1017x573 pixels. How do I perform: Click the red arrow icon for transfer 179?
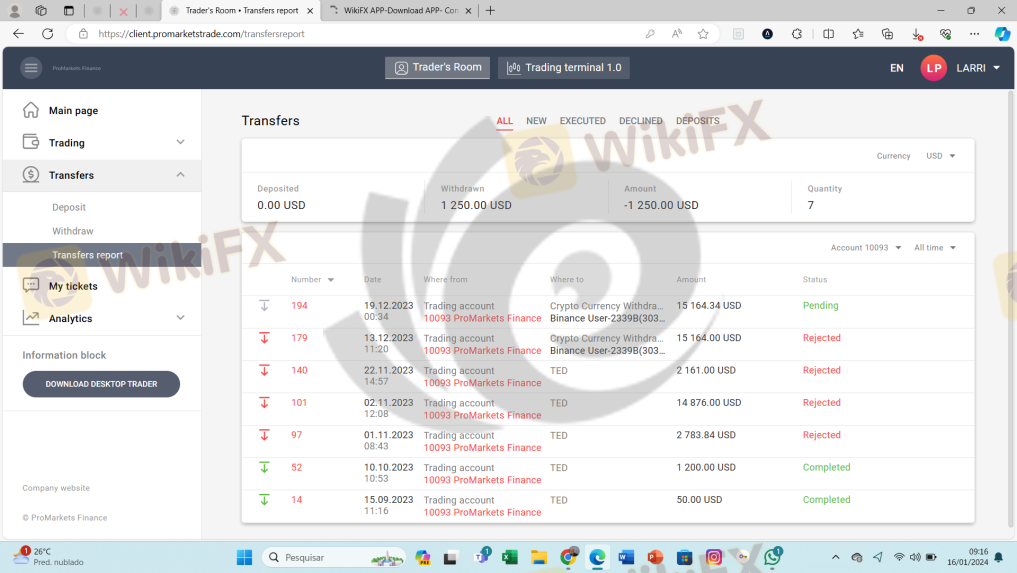(264, 338)
